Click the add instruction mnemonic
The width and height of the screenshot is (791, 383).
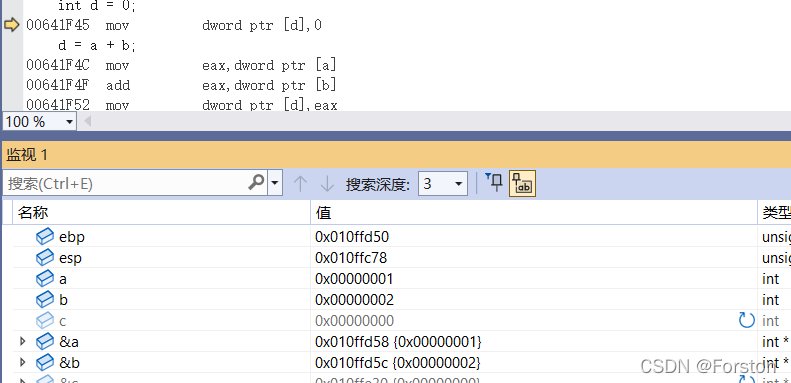pos(118,85)
